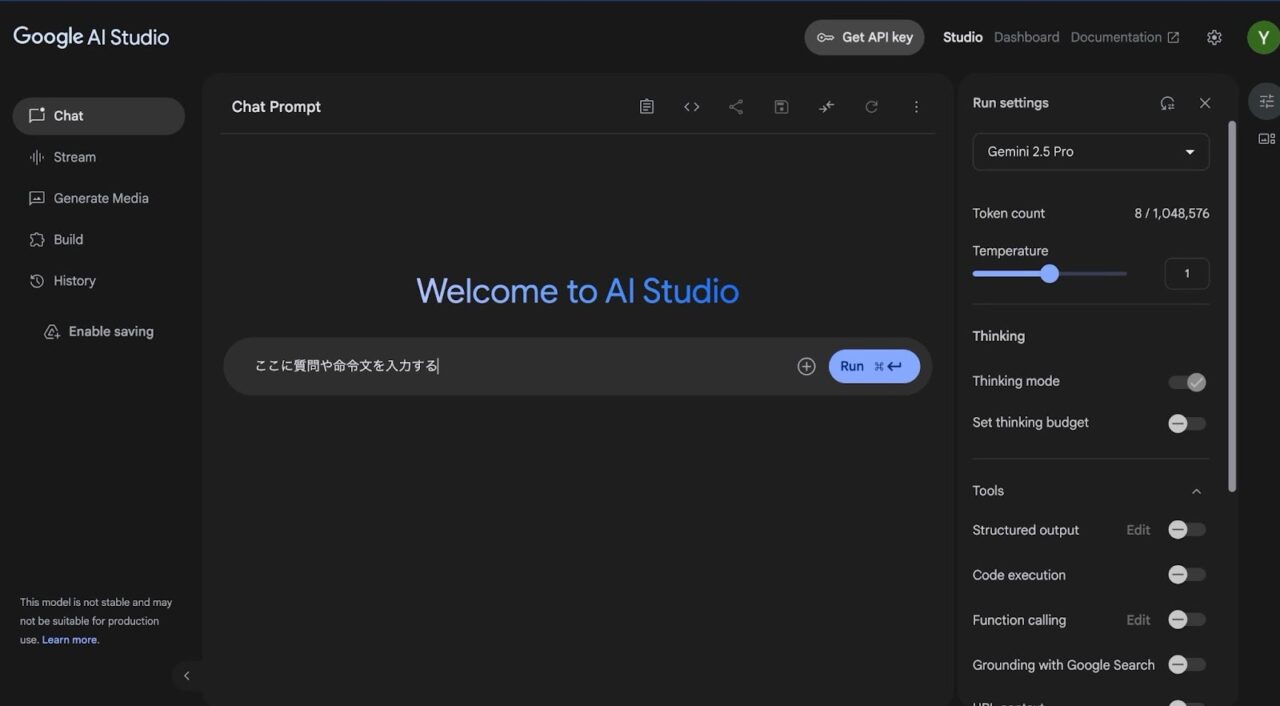
Task: Toggle the run settings tune icon
Action: (x=1267, y=101)
